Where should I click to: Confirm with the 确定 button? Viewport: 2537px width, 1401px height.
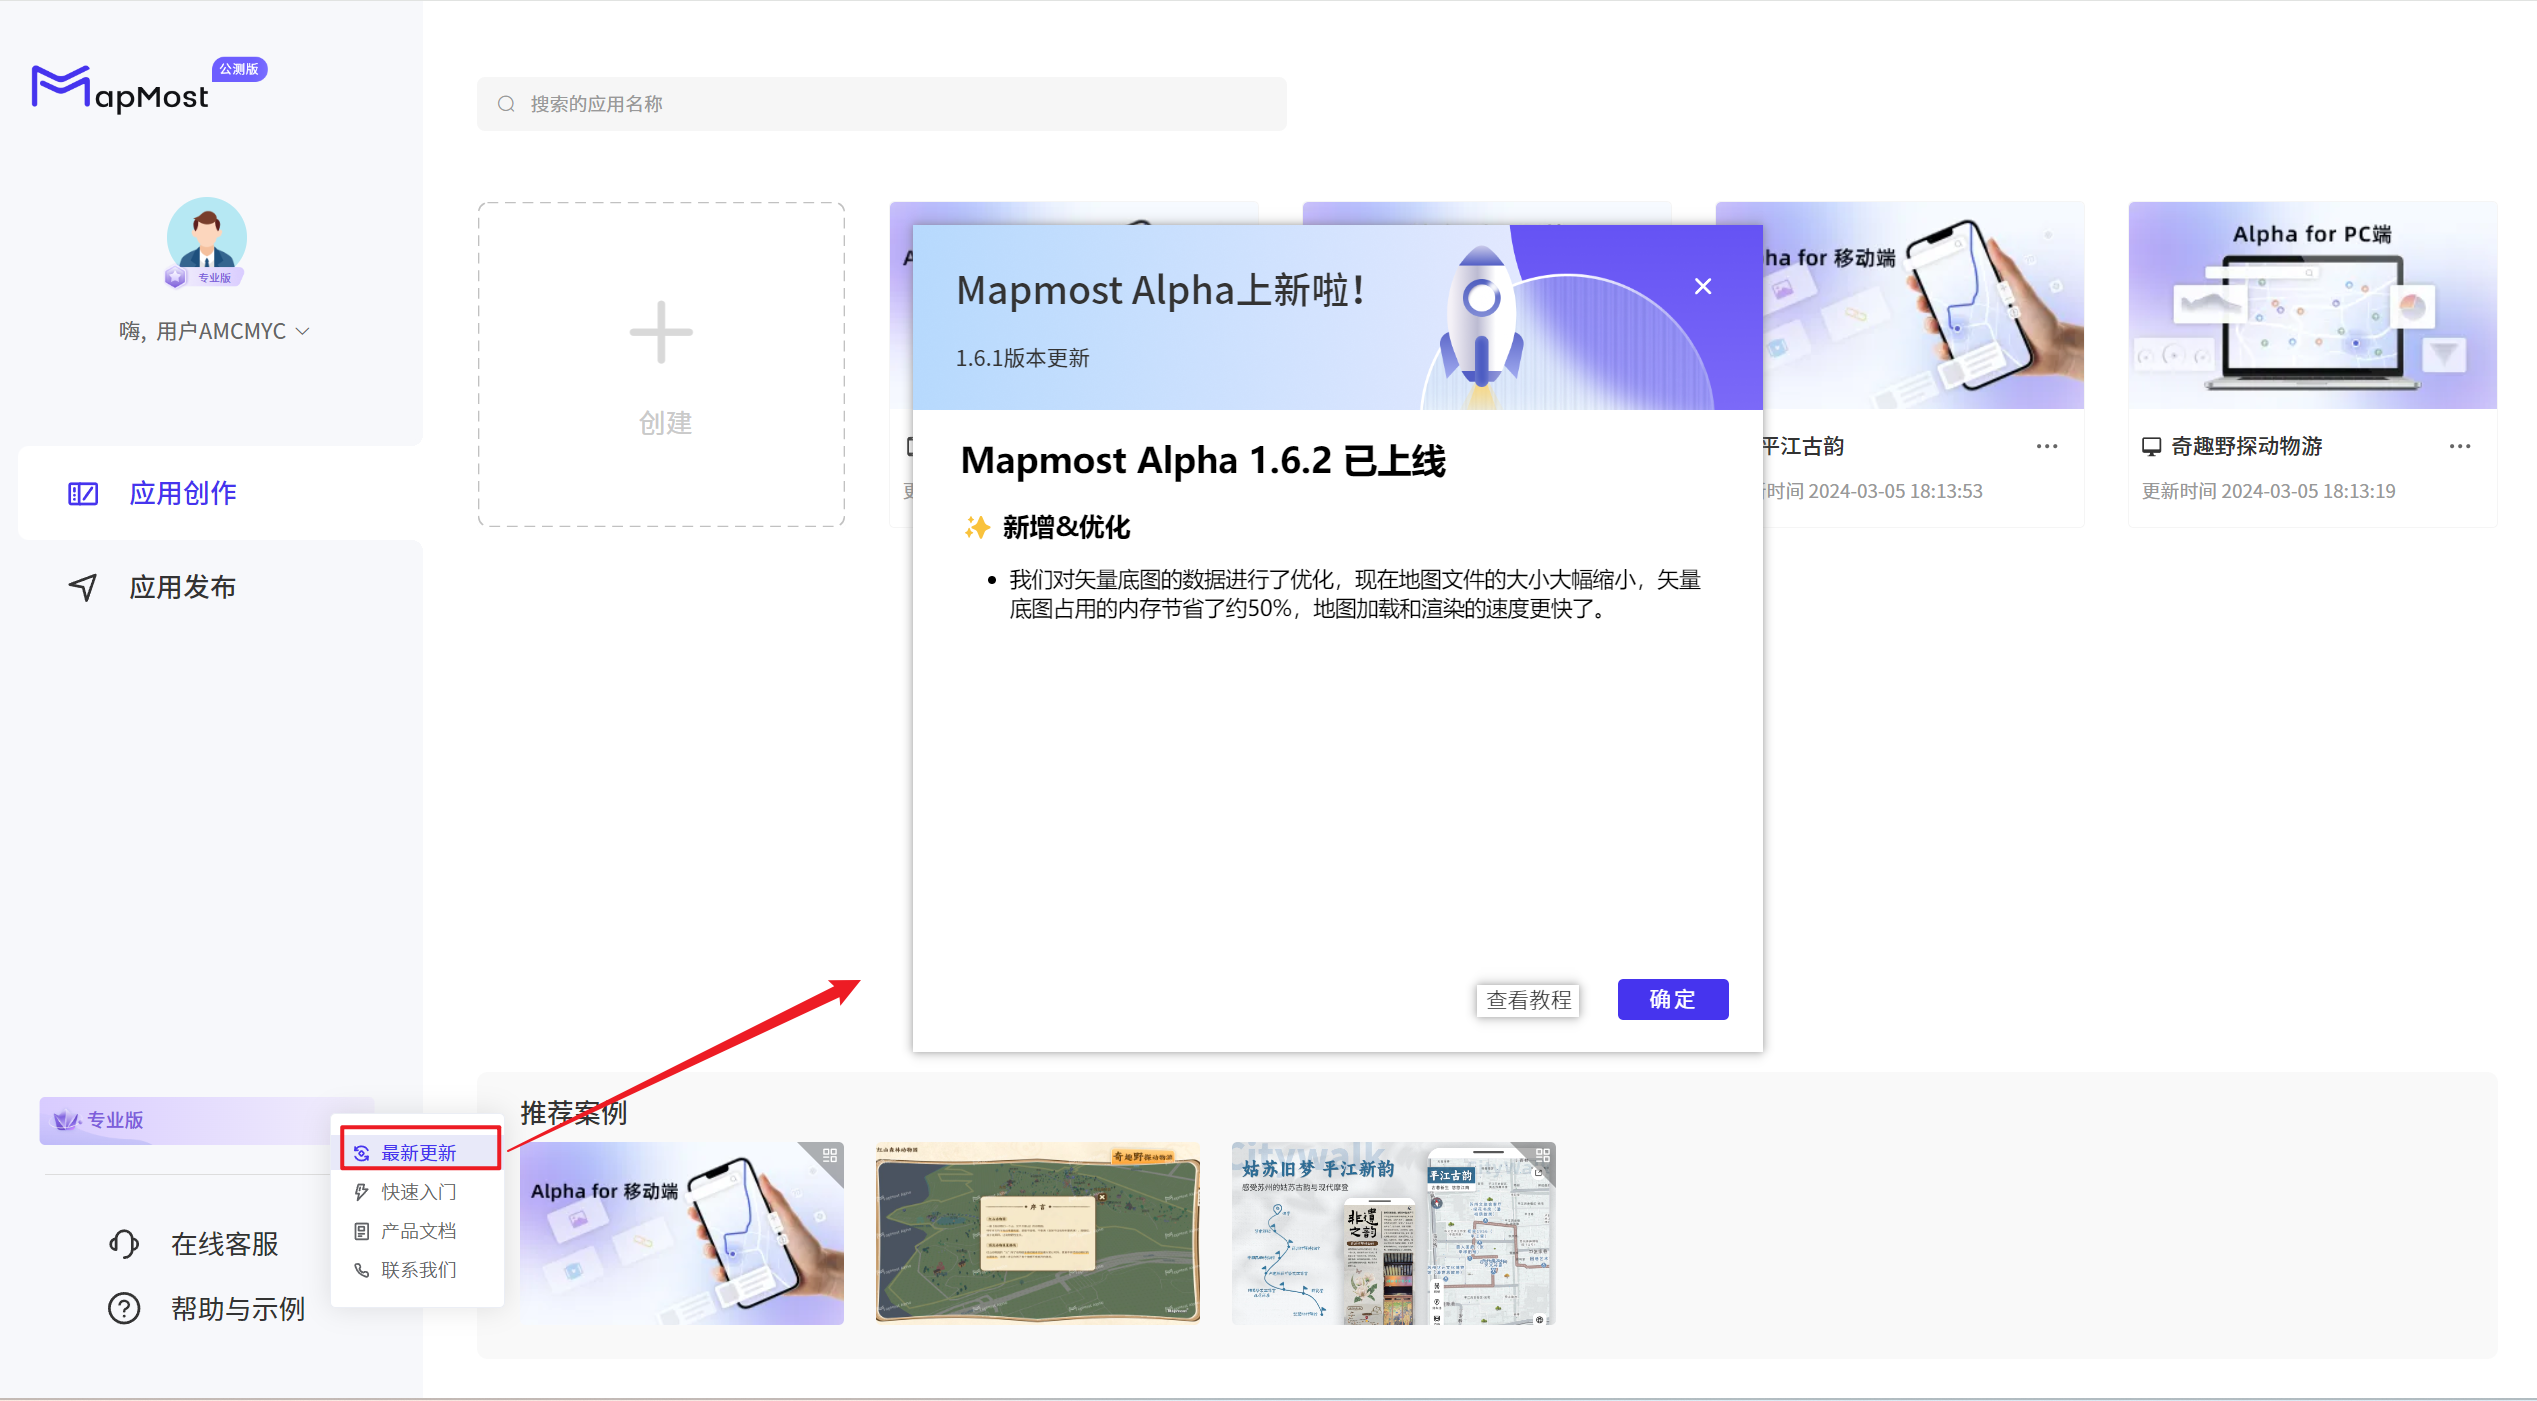1673,999
